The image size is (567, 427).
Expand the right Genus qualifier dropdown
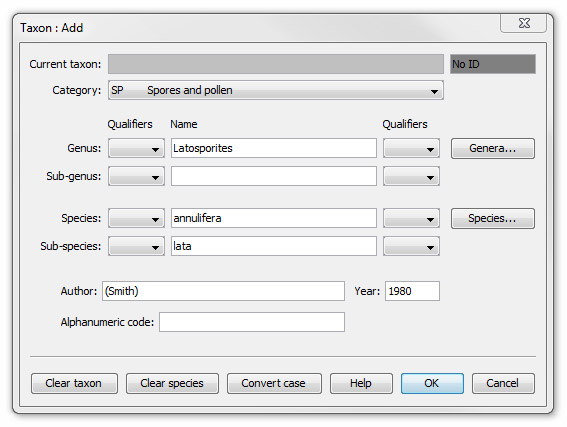[x=412, y=148]
